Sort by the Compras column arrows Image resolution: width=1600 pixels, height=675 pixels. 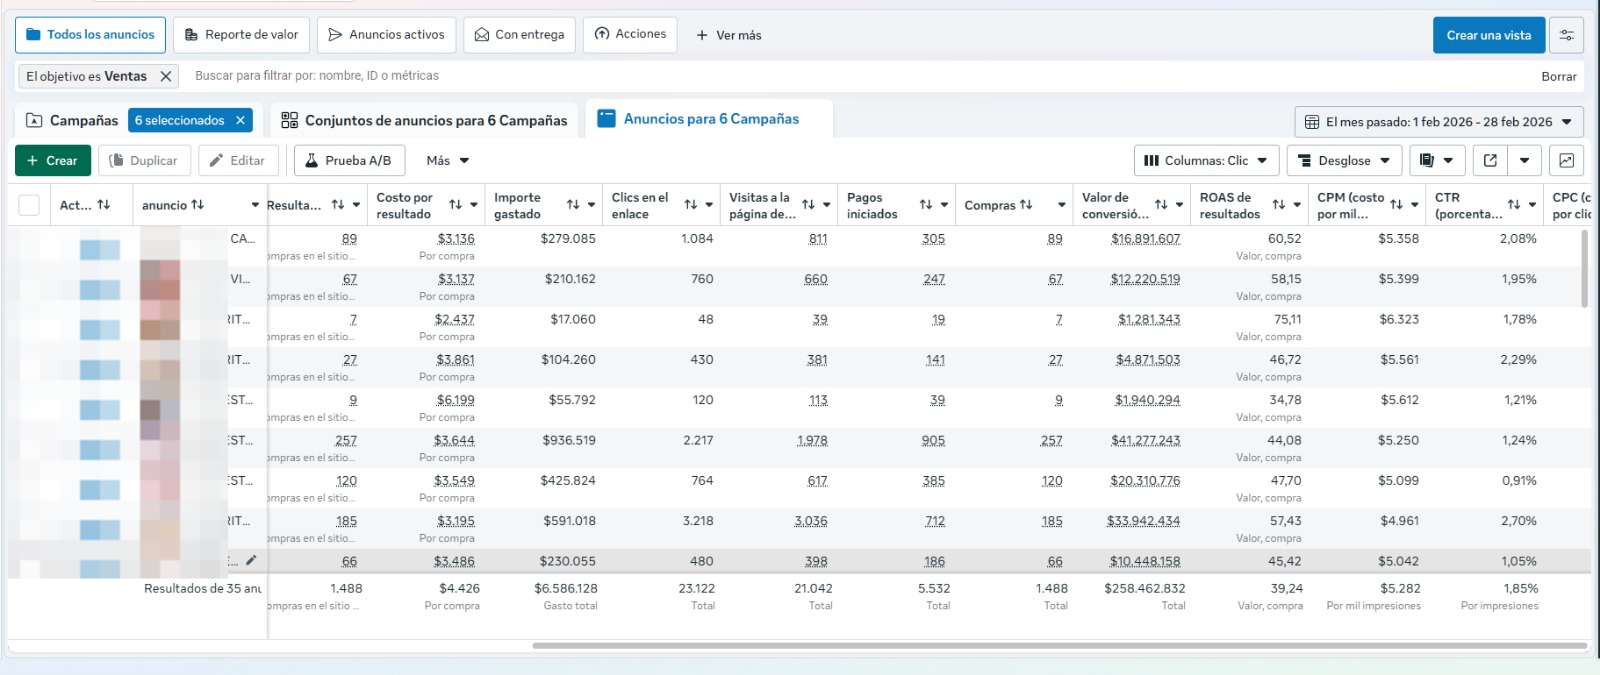[1026, 205]
